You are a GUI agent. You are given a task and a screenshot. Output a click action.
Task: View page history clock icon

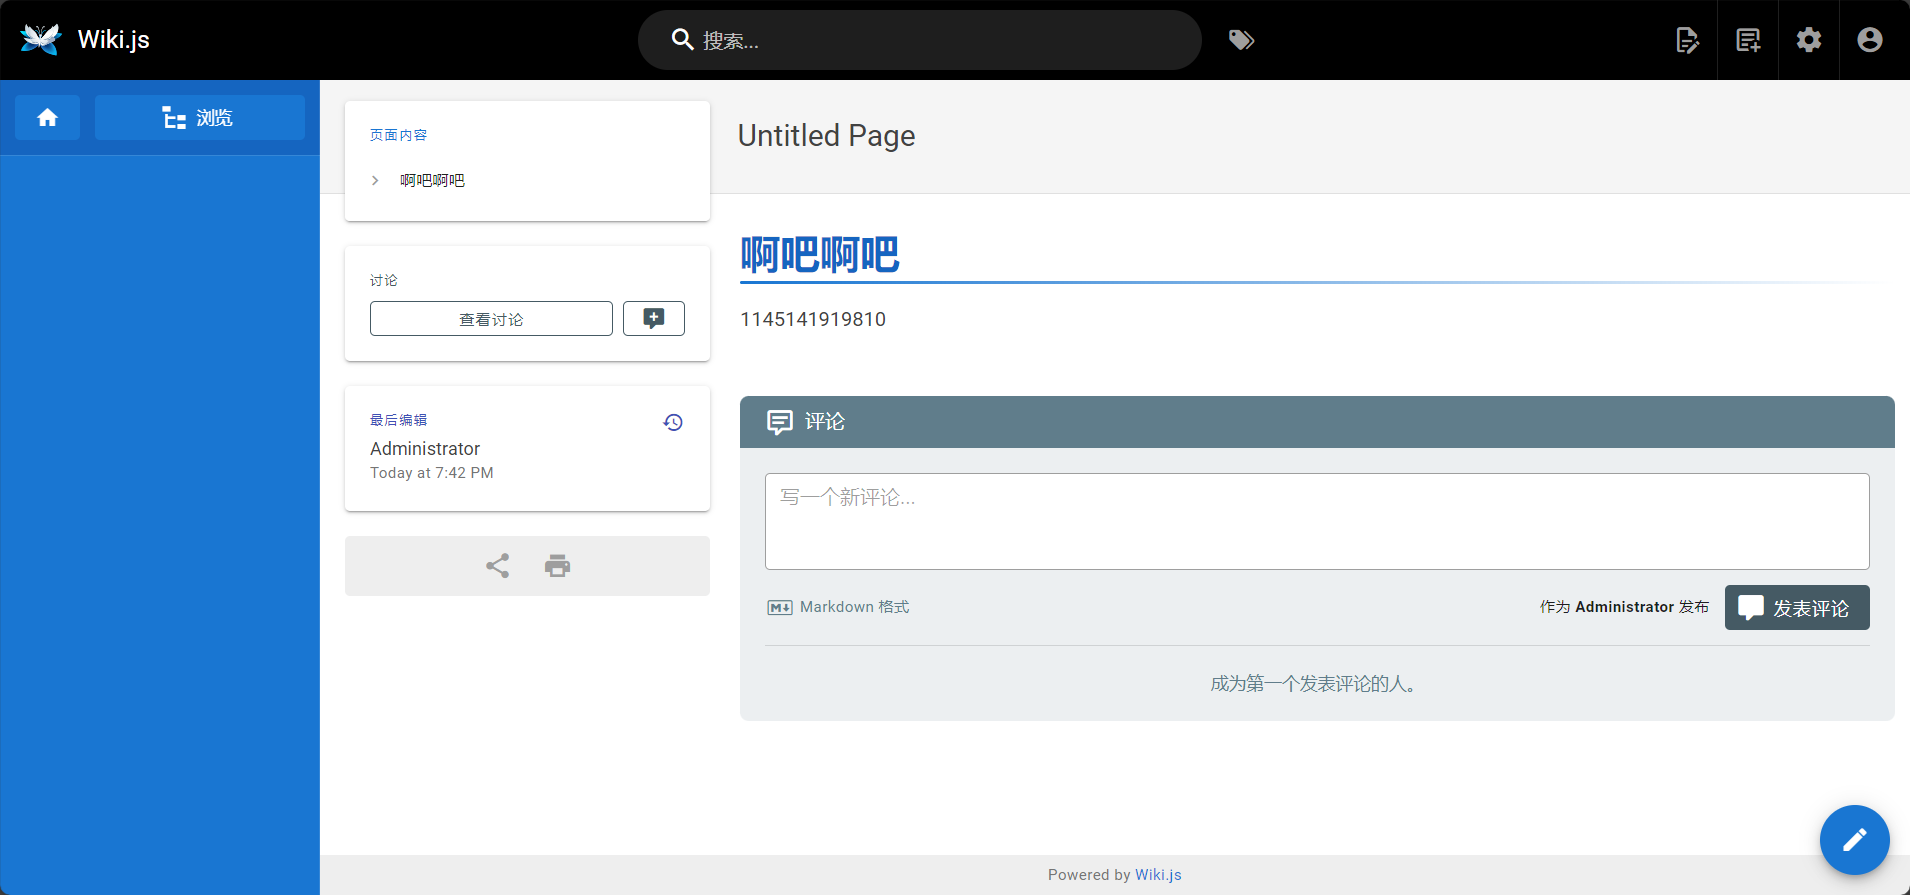pyautogui.click(x=673, y=422)
